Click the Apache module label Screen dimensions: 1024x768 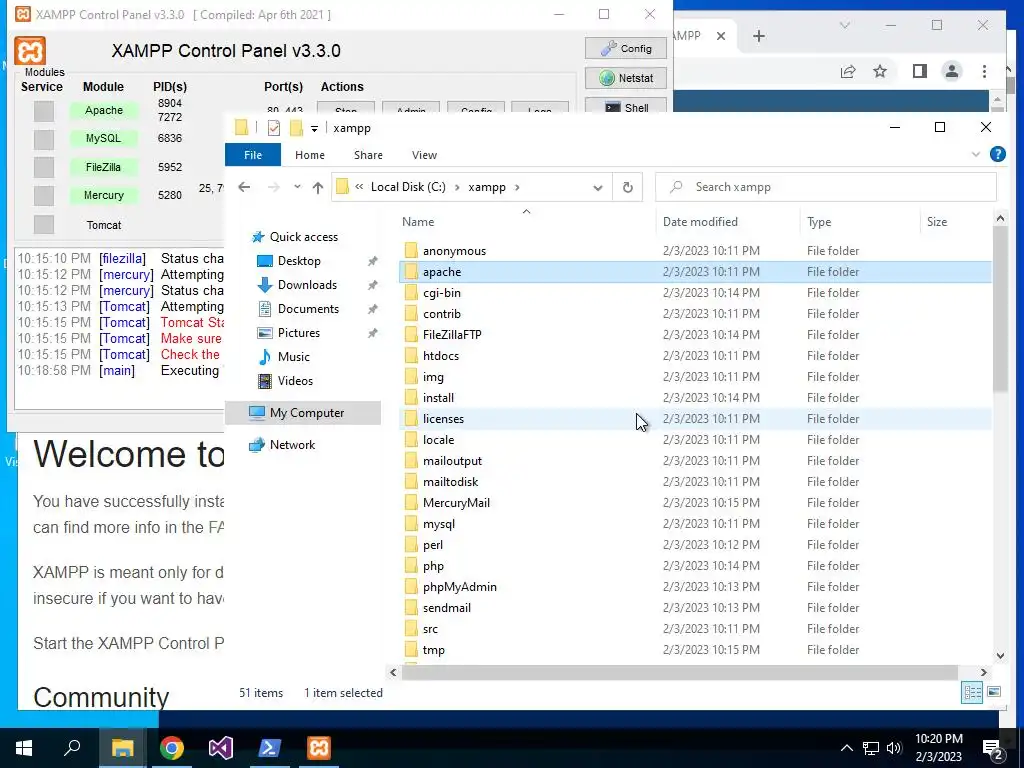(104, 110)
